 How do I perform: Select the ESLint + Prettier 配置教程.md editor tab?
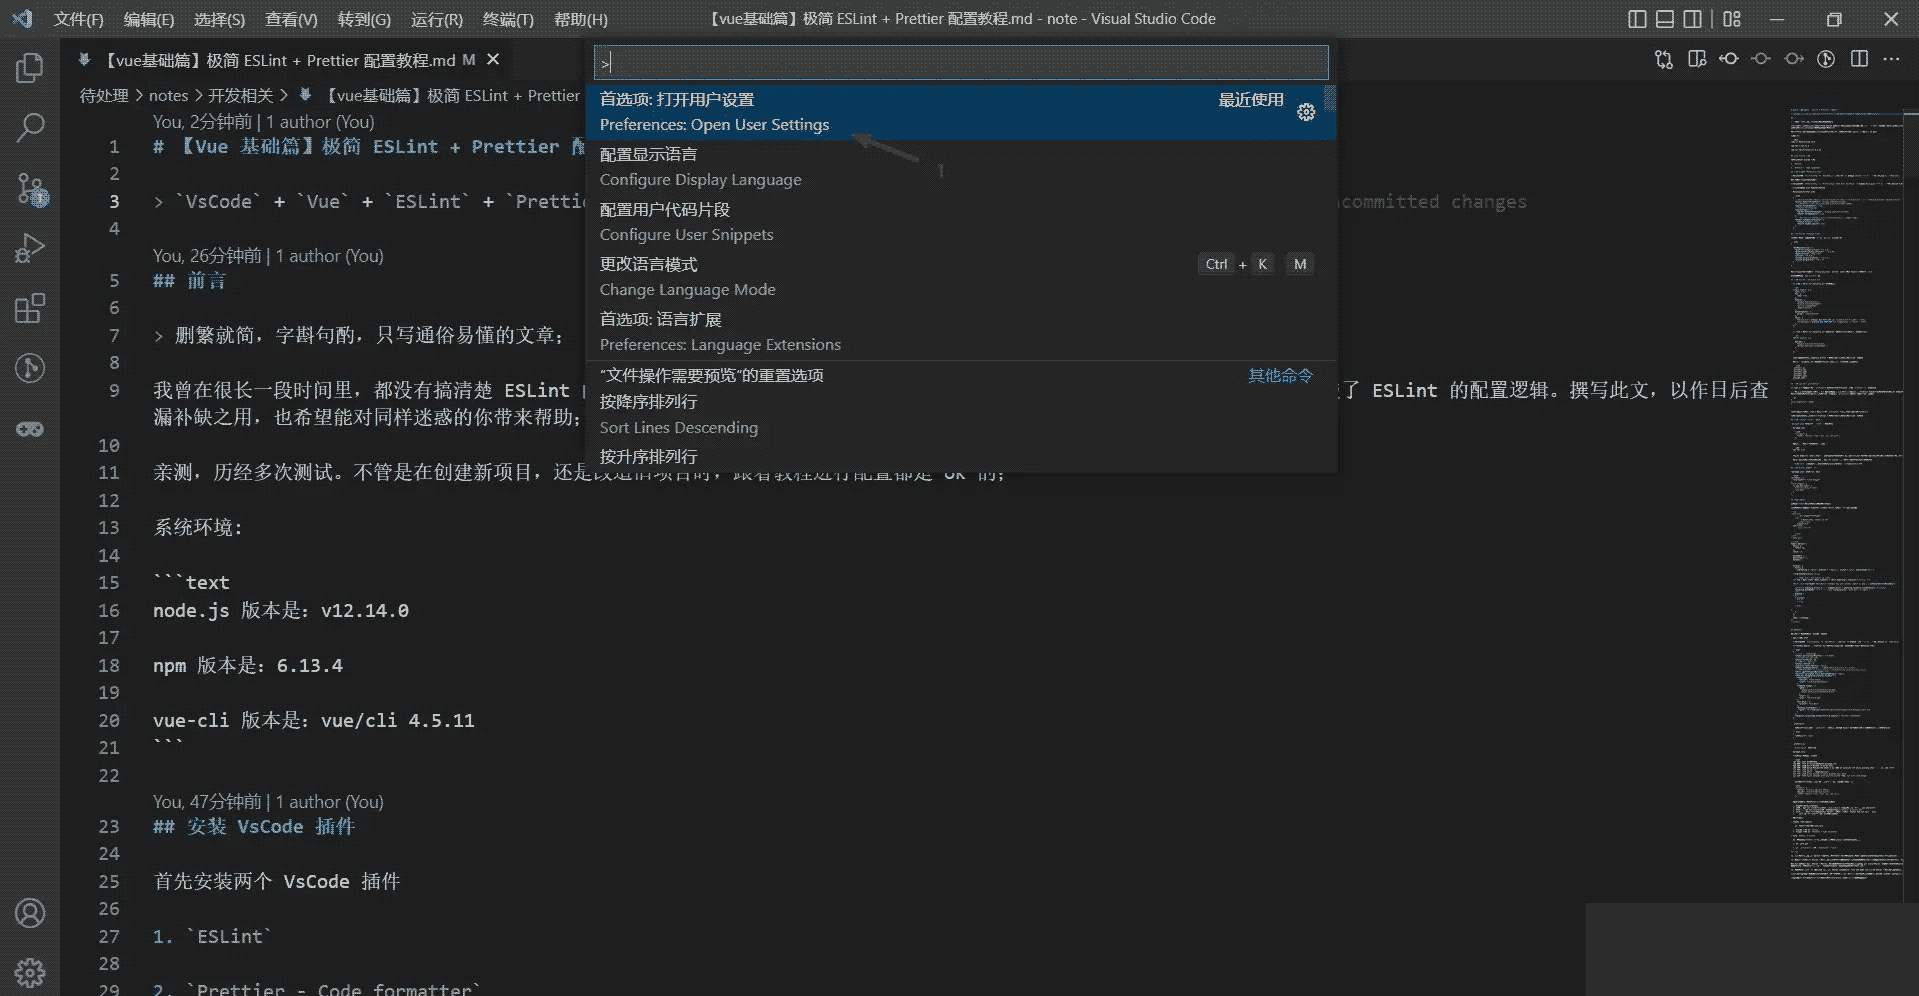286,60
